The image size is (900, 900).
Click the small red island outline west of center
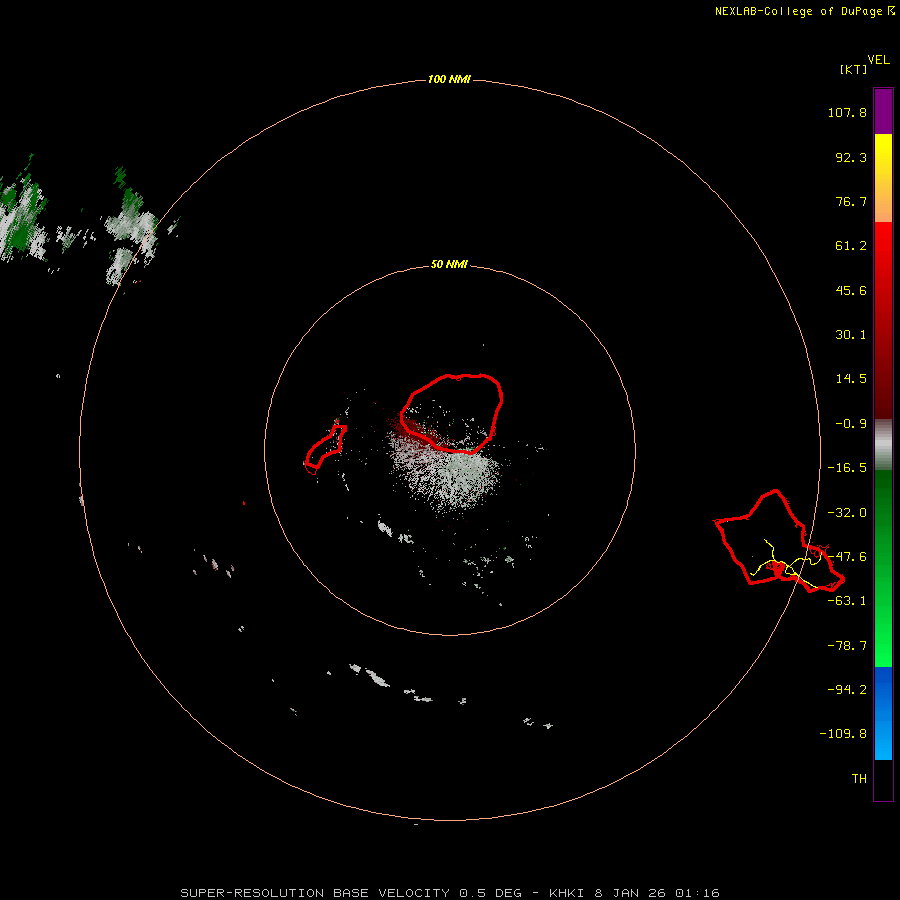(325, 449)
